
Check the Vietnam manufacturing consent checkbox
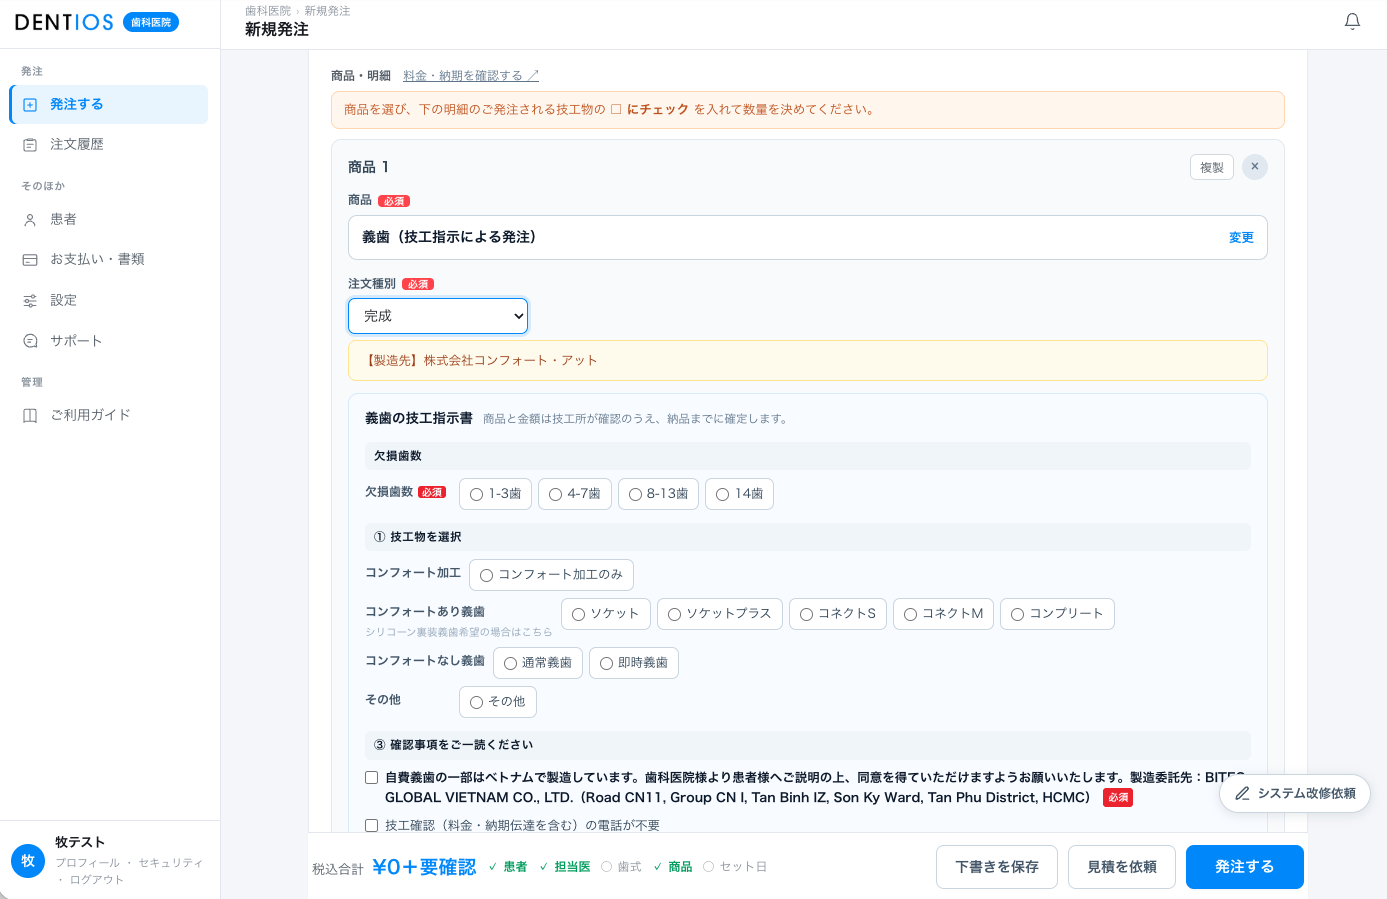371,778
